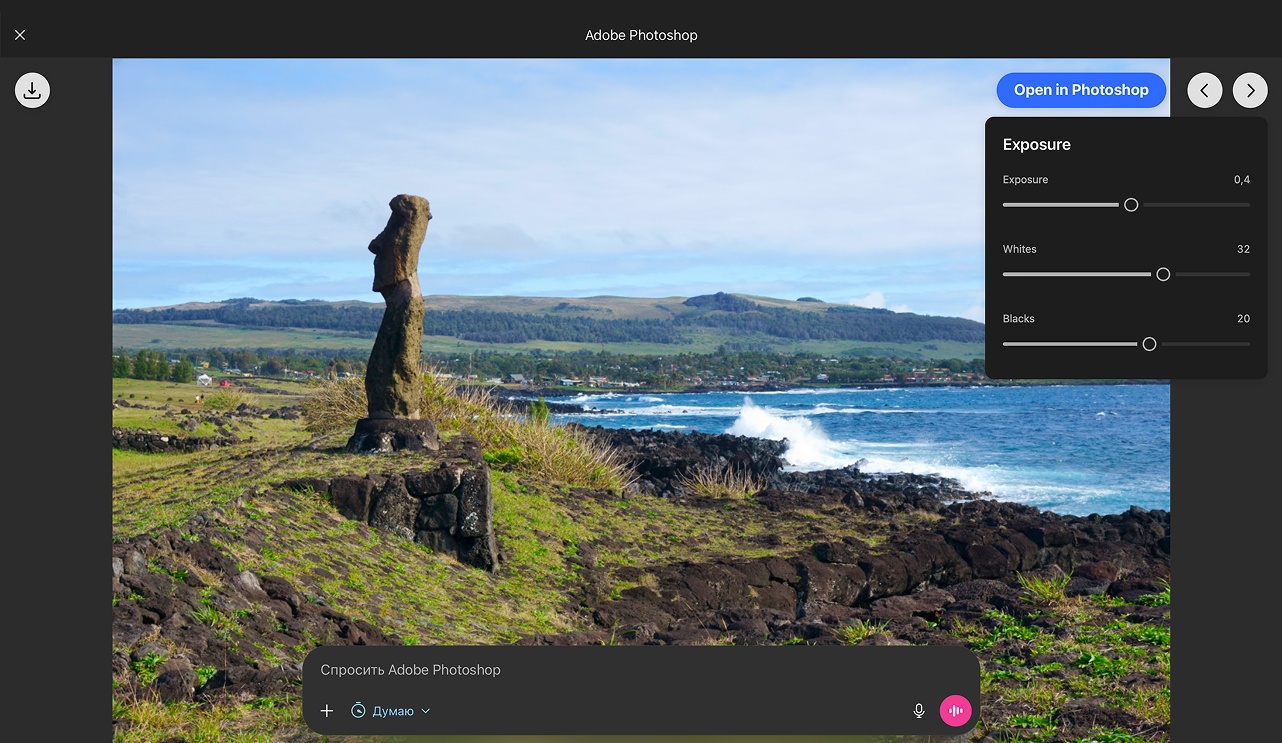The image size is (1282, 743).
Task: Click the Adobe Photoshop title text
Action: tap(641, 35)
